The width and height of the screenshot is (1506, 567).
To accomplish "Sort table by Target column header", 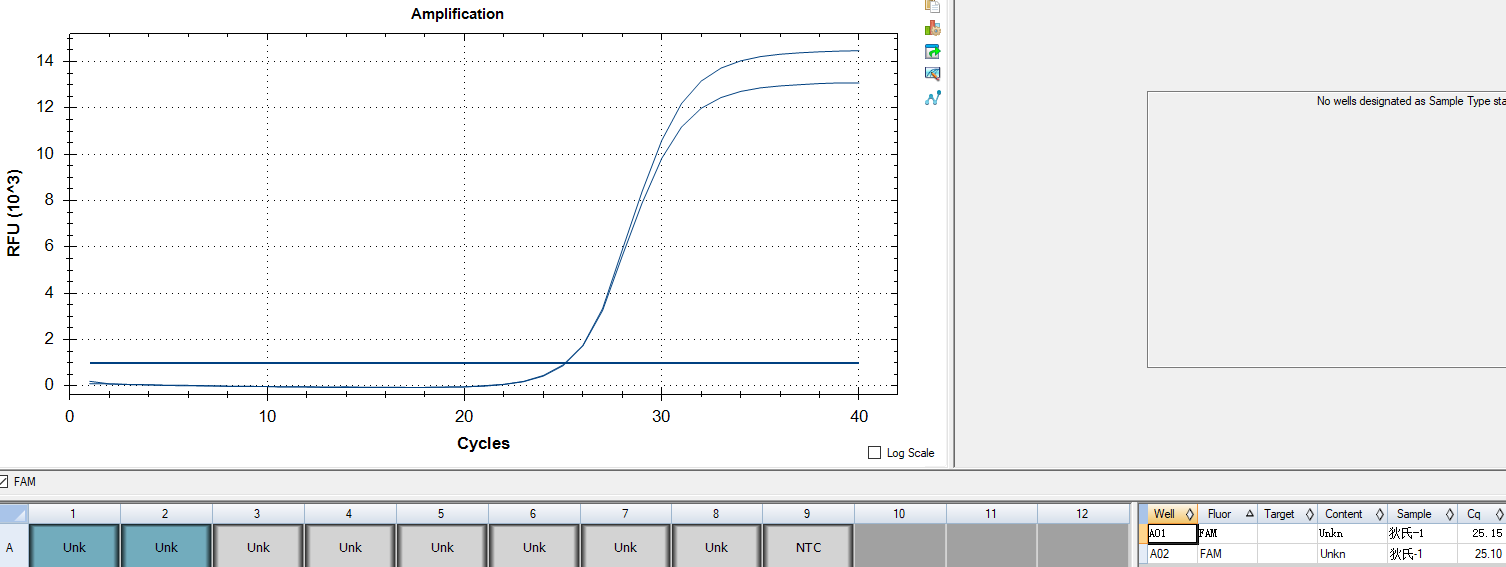I will point(1287,514).
